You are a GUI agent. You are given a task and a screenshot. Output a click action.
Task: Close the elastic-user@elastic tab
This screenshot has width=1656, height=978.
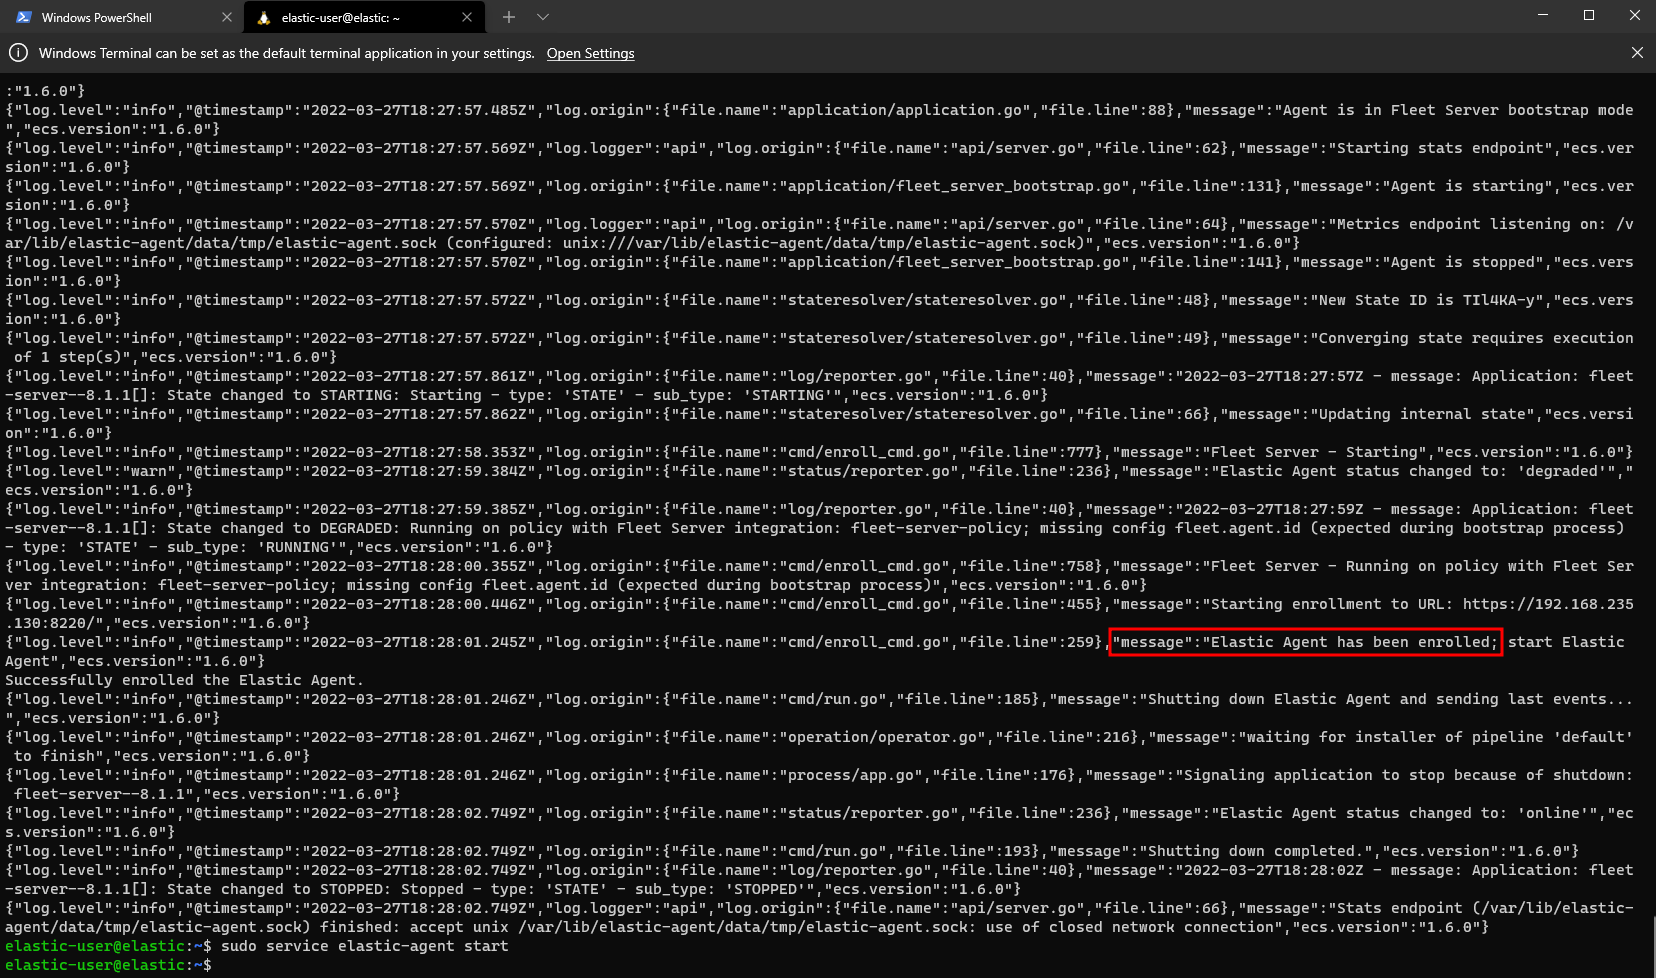pos(467,17)
